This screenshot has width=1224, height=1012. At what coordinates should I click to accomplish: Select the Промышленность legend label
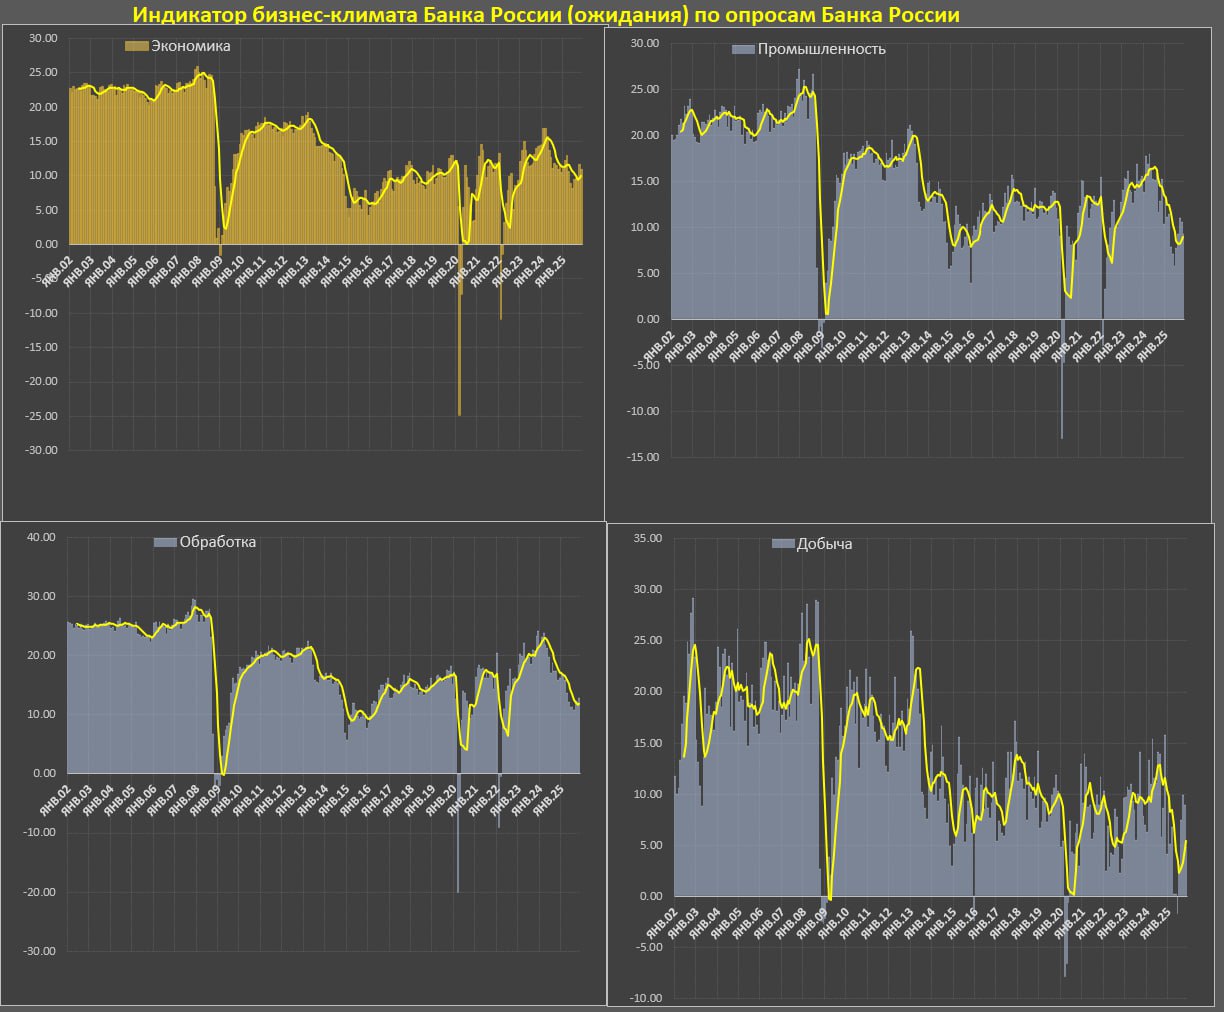[x=821, y=49]
